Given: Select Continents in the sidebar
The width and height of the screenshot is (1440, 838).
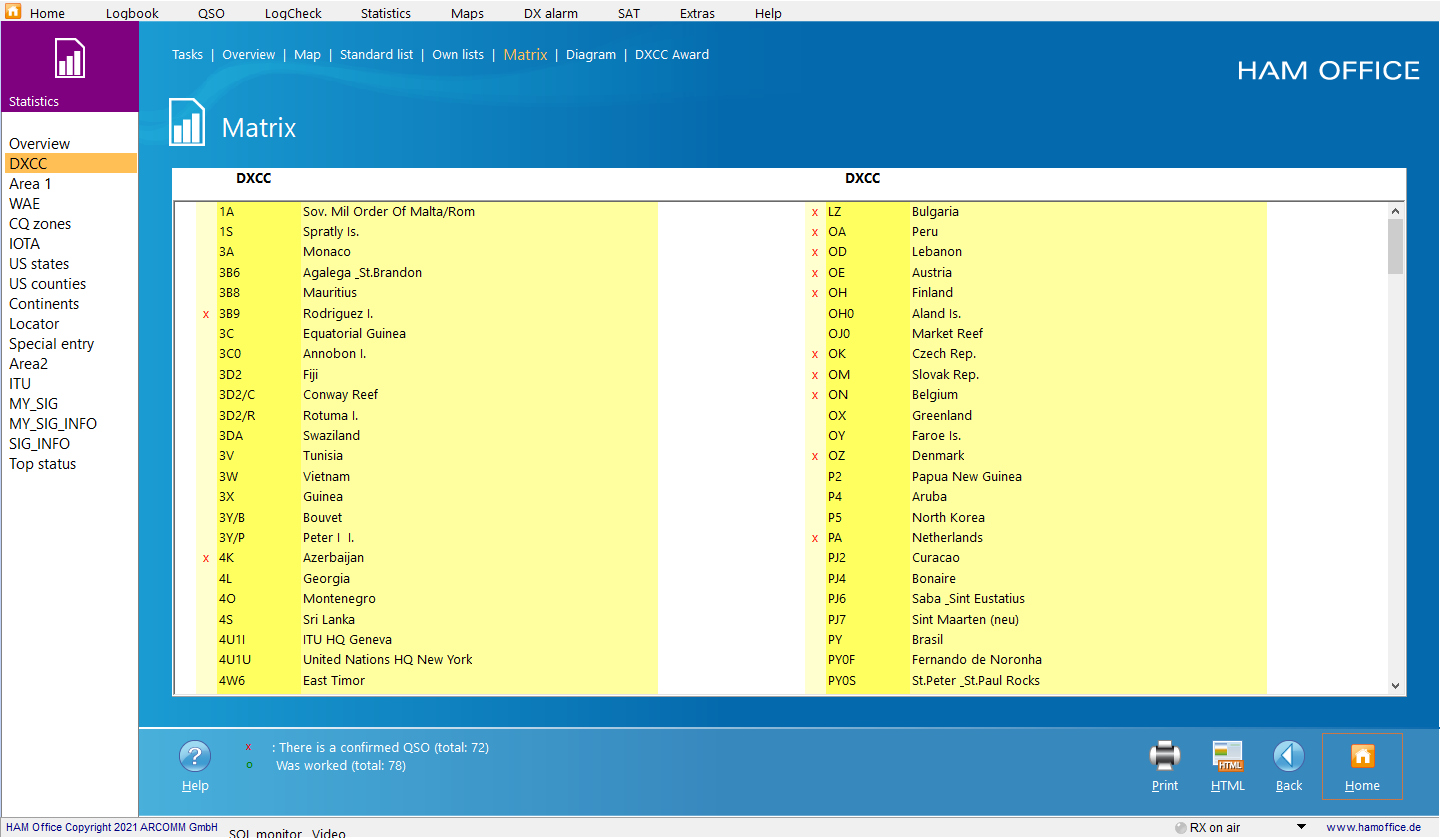Looking at the screenshot, I should [44, 304].
